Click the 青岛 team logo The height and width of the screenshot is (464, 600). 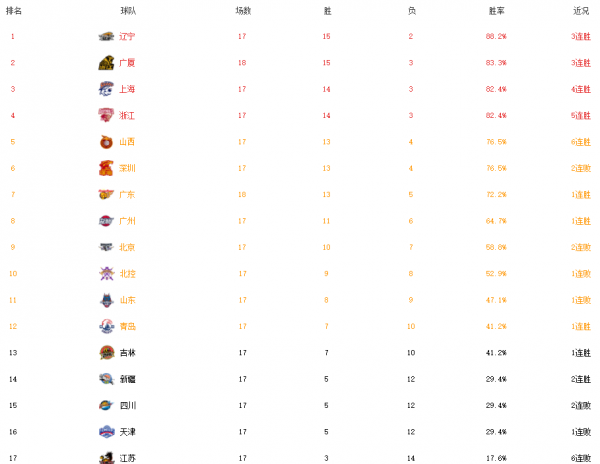pyautogui.click(x=106, y=326)
